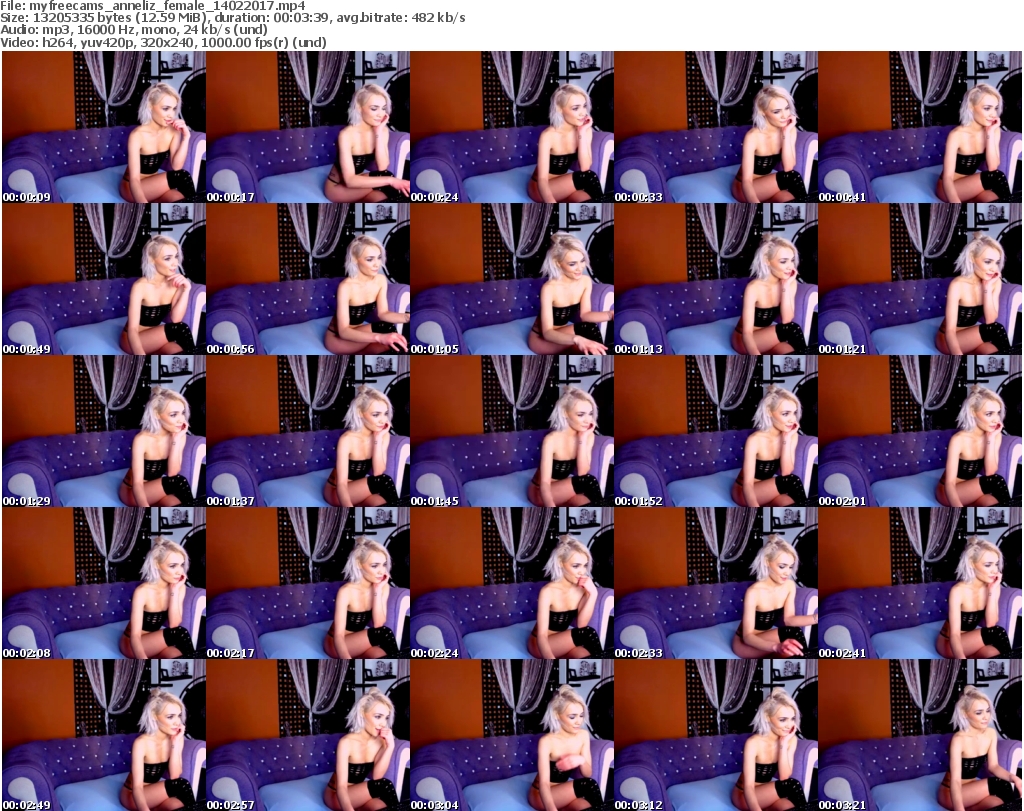The width and height of the screenshot is (1024, 811).
Task: Select the thumbnail frame stamped 00:00:24
Action: [x=512, y=127]
